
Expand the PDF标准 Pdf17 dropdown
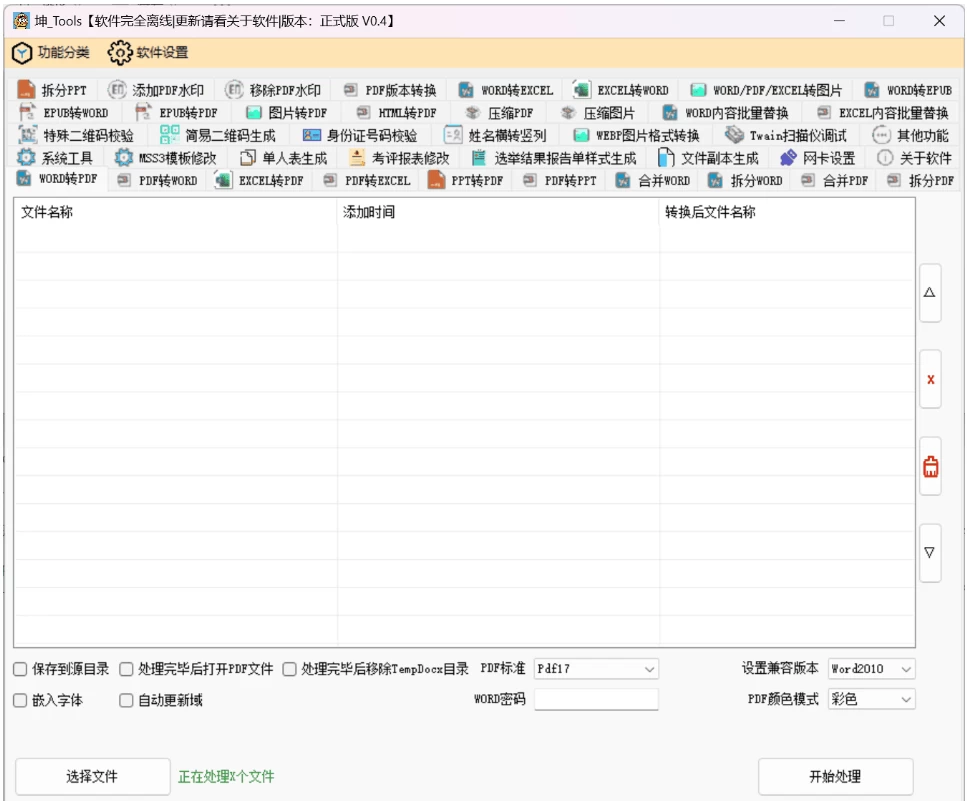pos(596,669)
